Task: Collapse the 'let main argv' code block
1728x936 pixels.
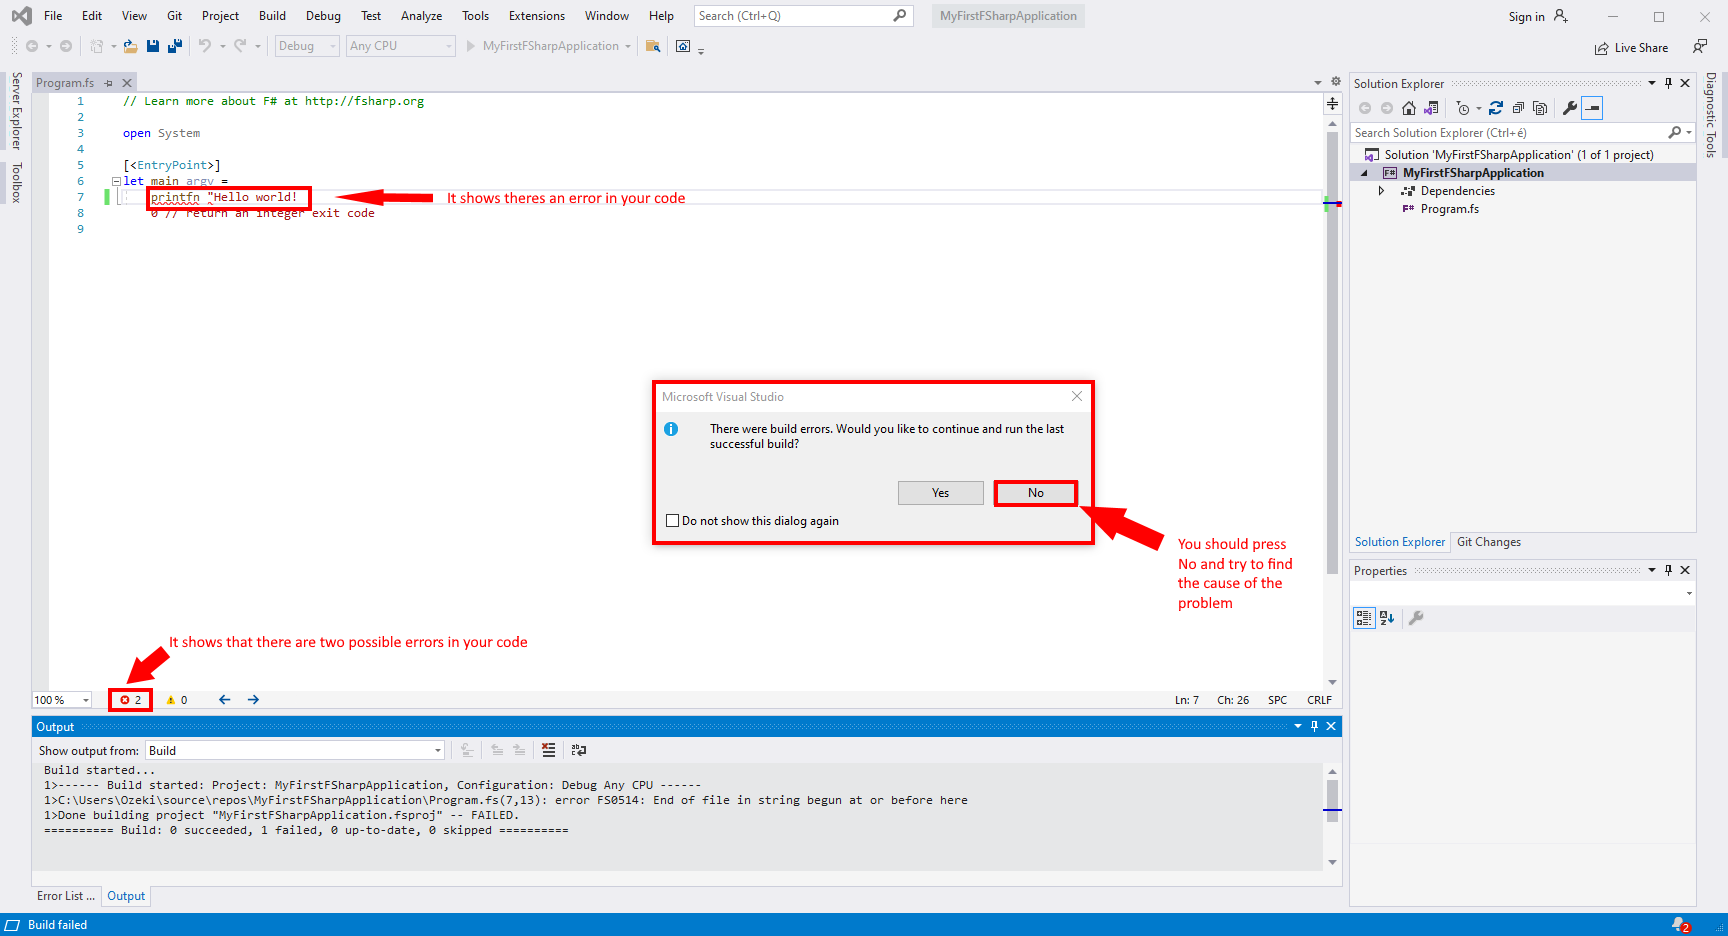Action: pyautogui.click(x=116, y=181)
